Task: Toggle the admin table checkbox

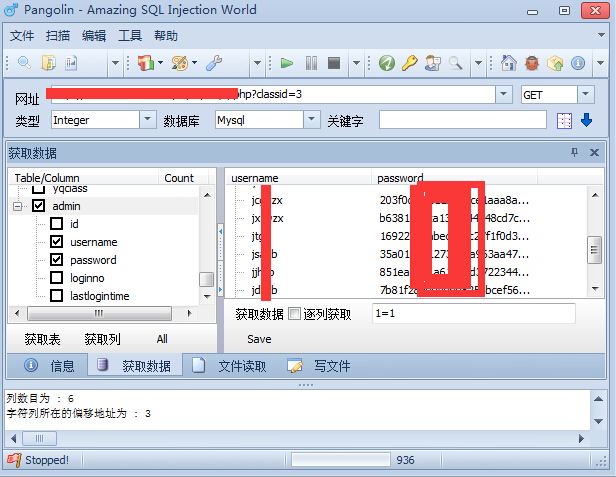Action: [x=38, y=205]
